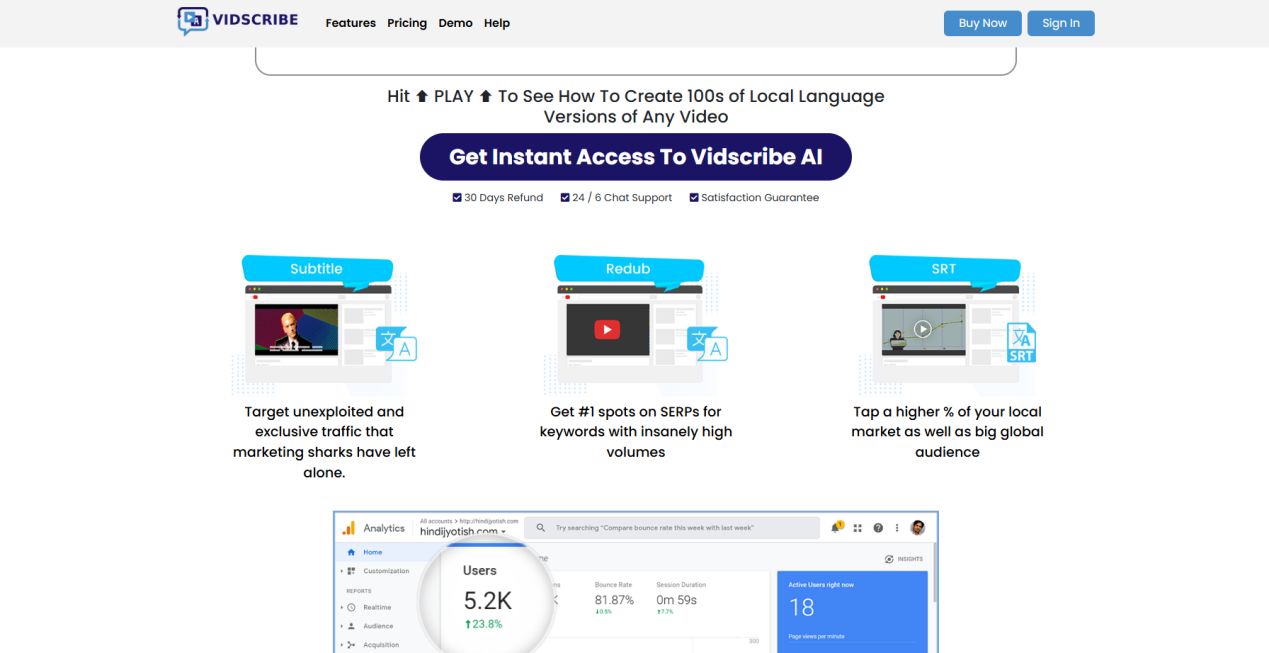Click the Active Users right now 18 value
Image resolution: width=1269 pixels, height=653 pixels.
tap(802, 607)
